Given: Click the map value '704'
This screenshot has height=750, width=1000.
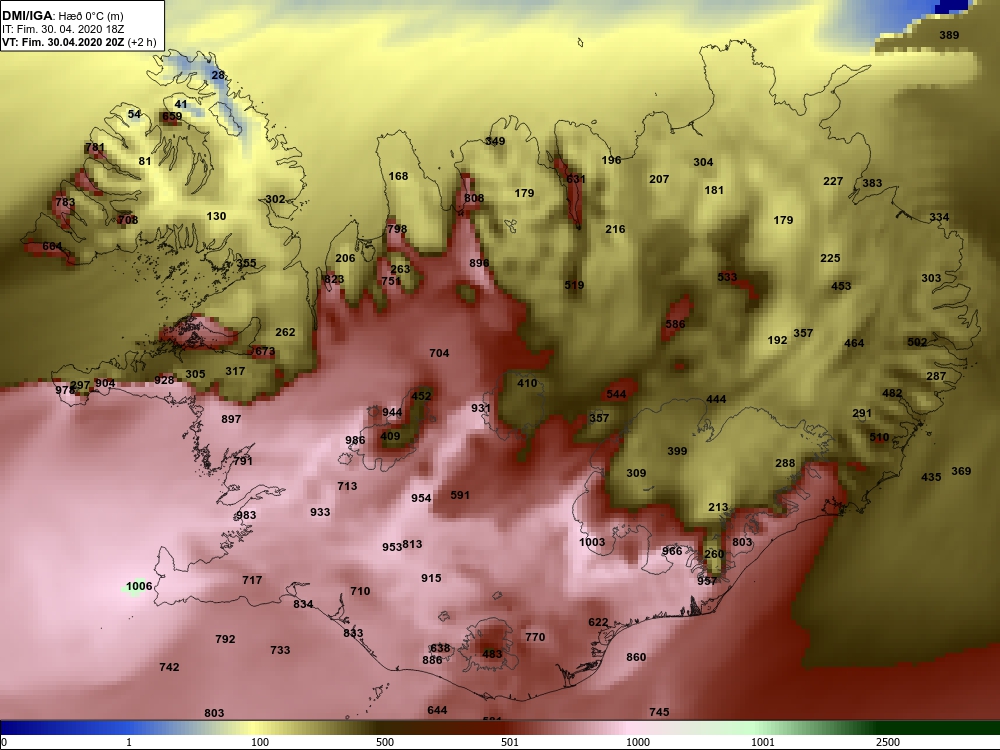Looking at the screenshot, I should pos(439,353).
